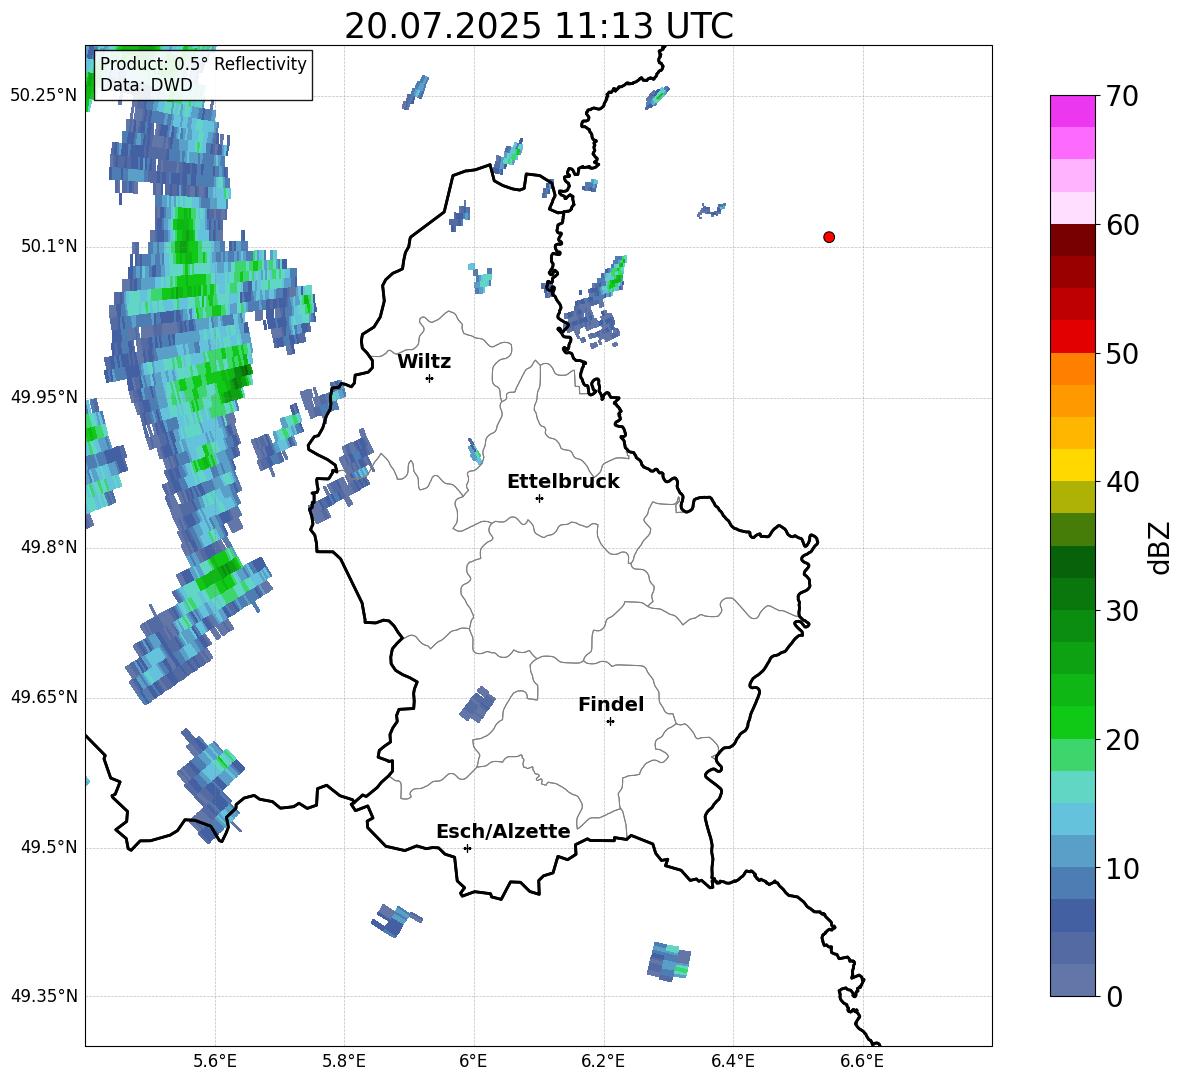Image resolution: width=1184 pixels, height=1081 pixels.
Task: Click the 50.25°N latitude label
Action: click(45, 96)
